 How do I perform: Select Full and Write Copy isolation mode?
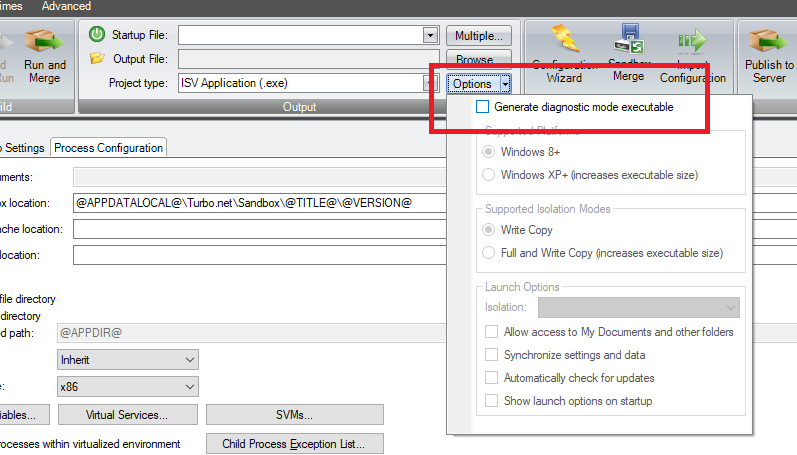click(488, 253)
